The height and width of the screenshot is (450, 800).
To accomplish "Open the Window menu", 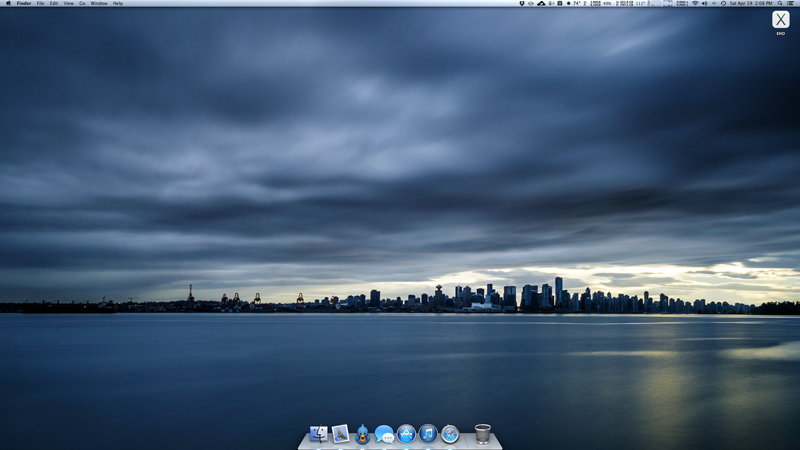I will [x=99, y=3].
